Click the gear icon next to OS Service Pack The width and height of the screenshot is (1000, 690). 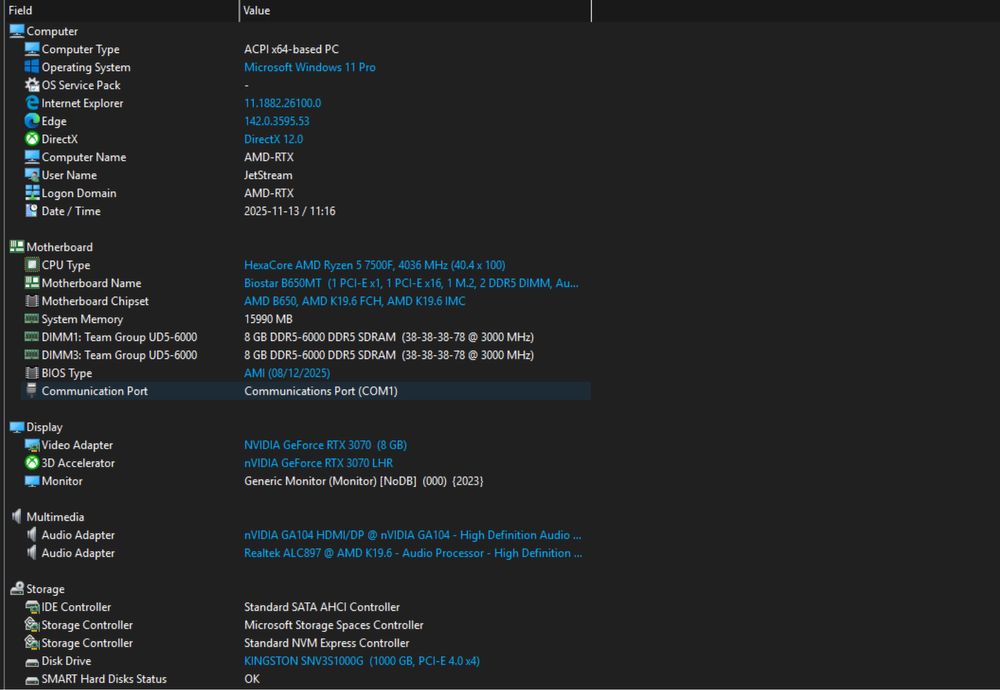(x=32, y=84)
